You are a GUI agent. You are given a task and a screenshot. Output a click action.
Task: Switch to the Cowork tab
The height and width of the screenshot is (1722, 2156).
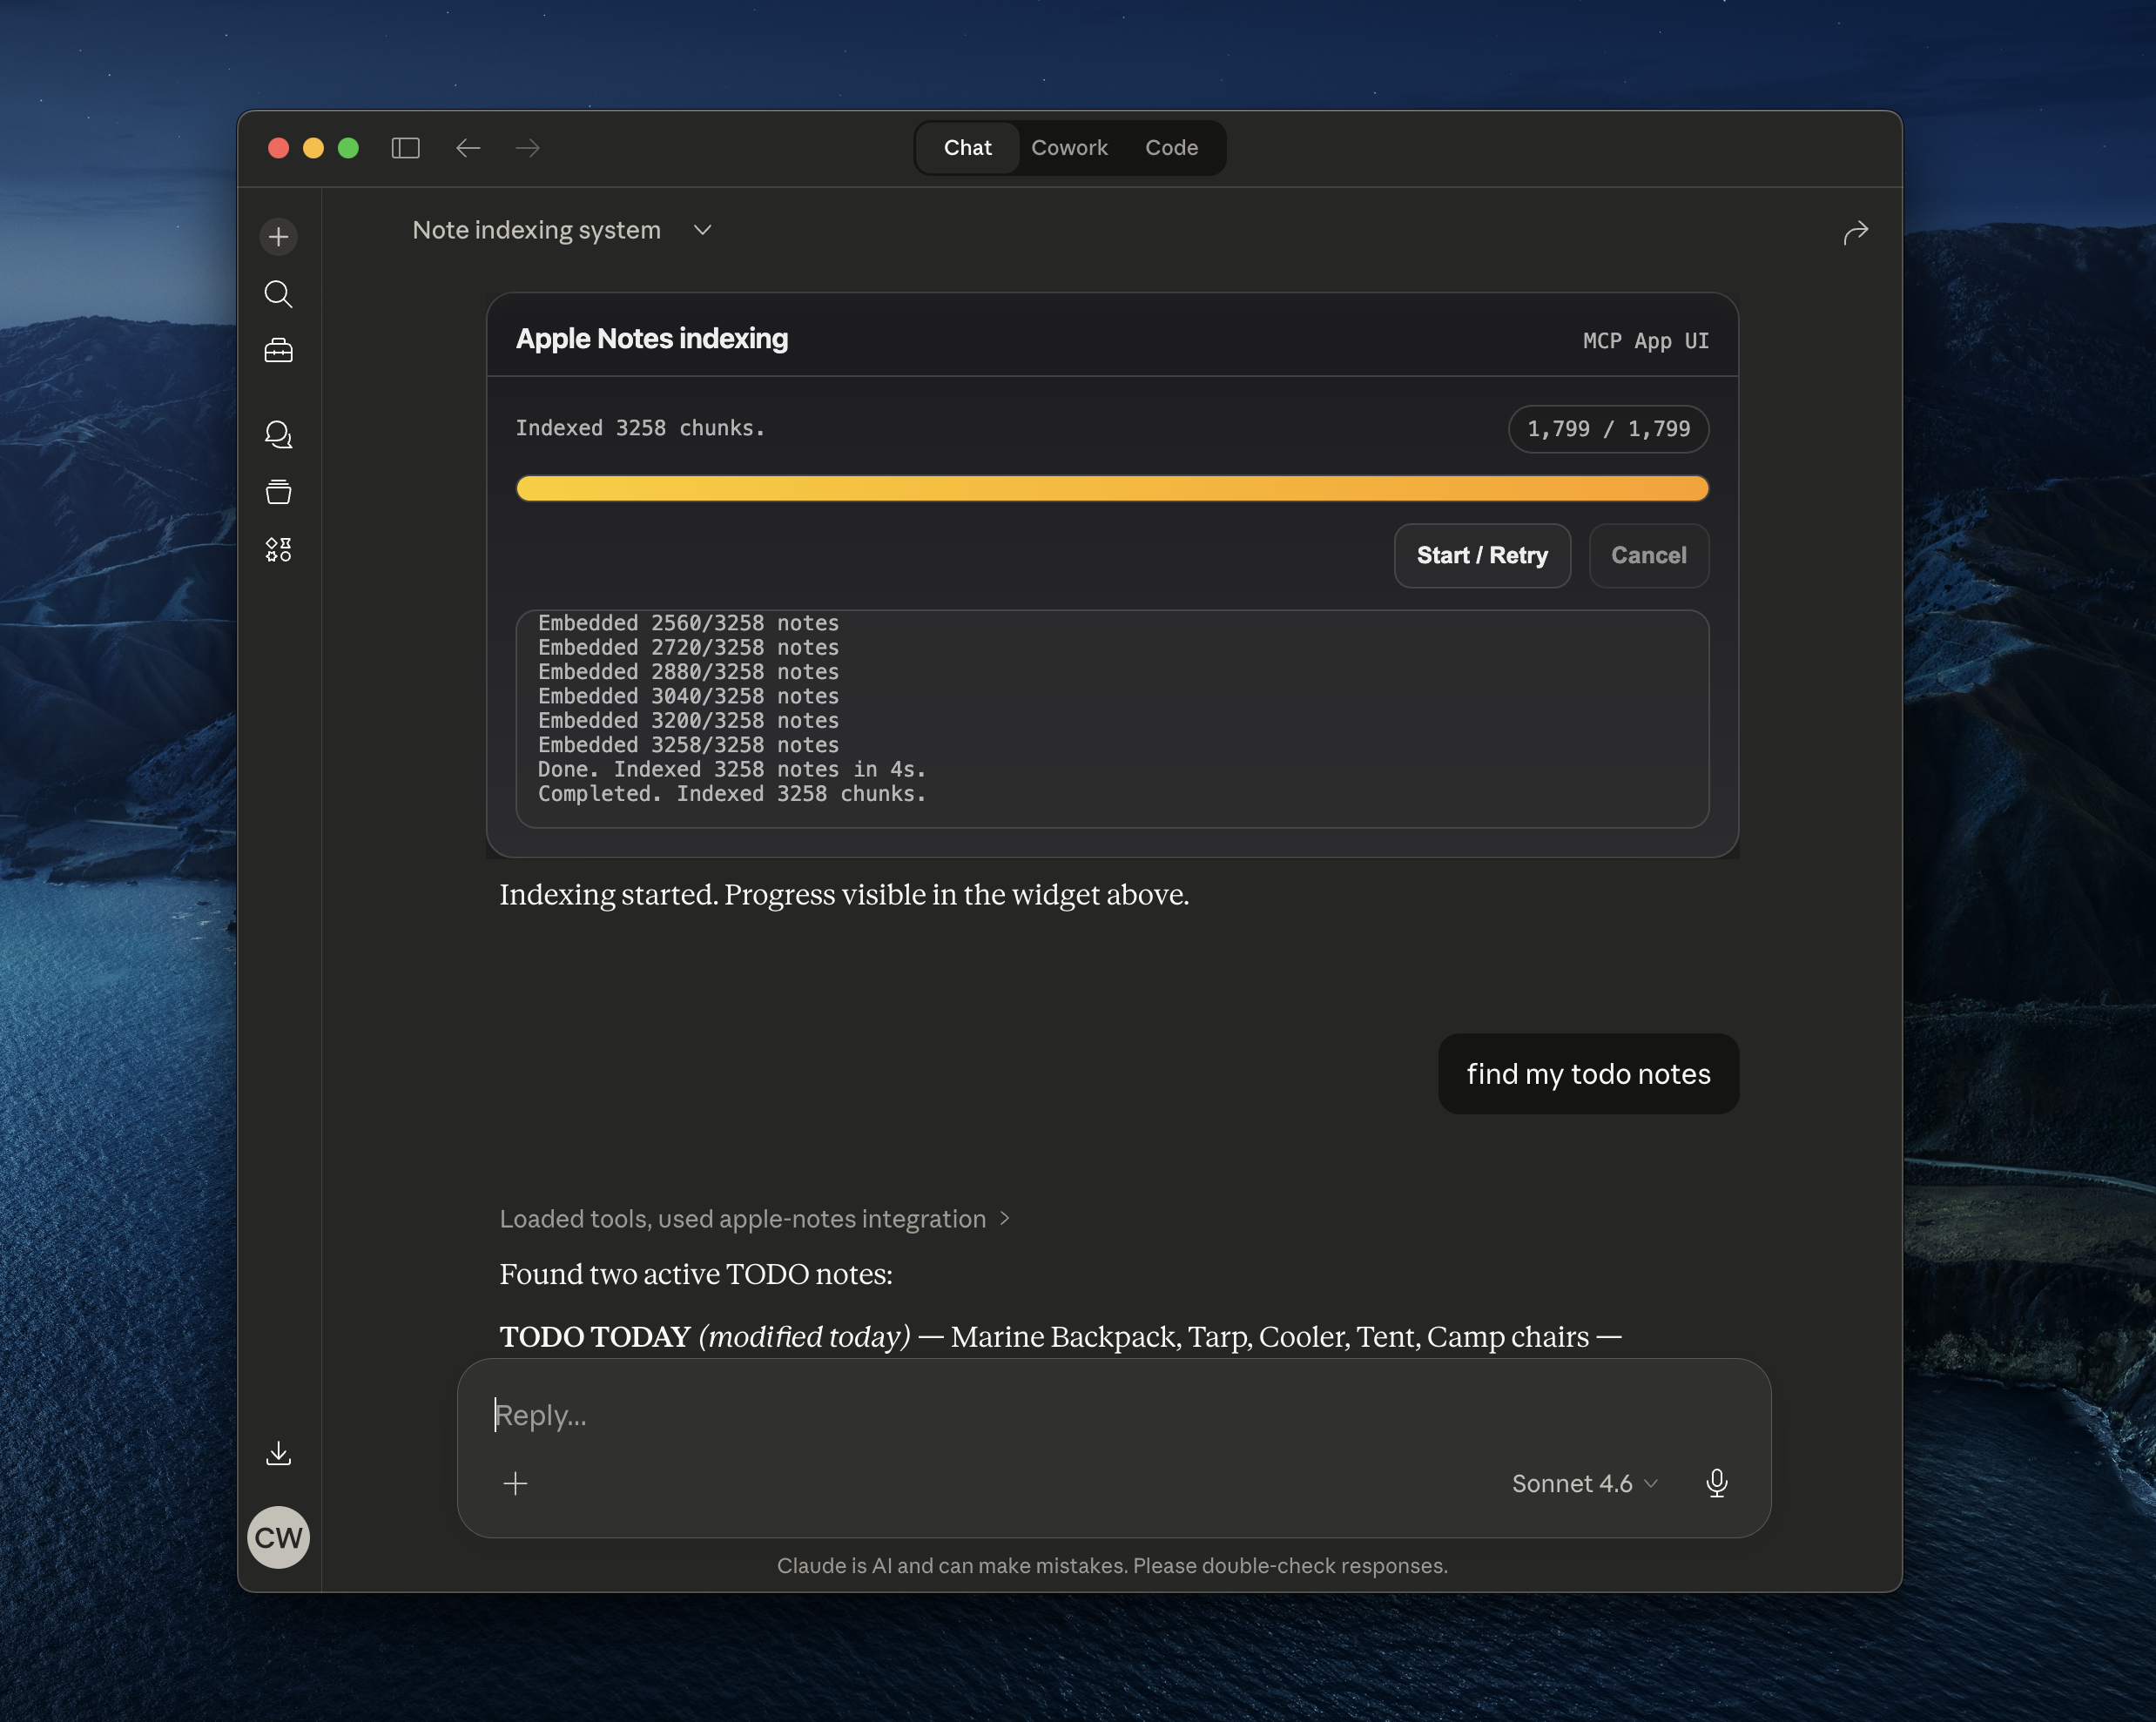(x=1069, y=148)
